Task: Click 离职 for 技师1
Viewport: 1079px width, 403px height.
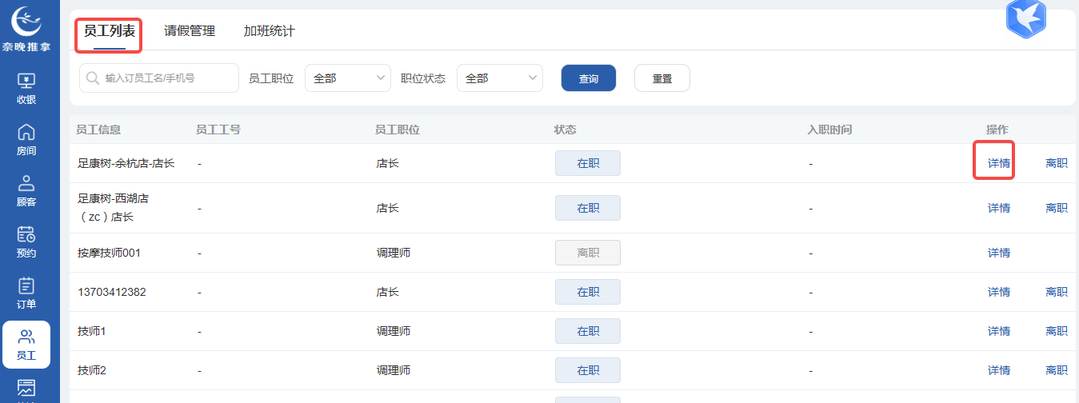Action: (1056, 331)
